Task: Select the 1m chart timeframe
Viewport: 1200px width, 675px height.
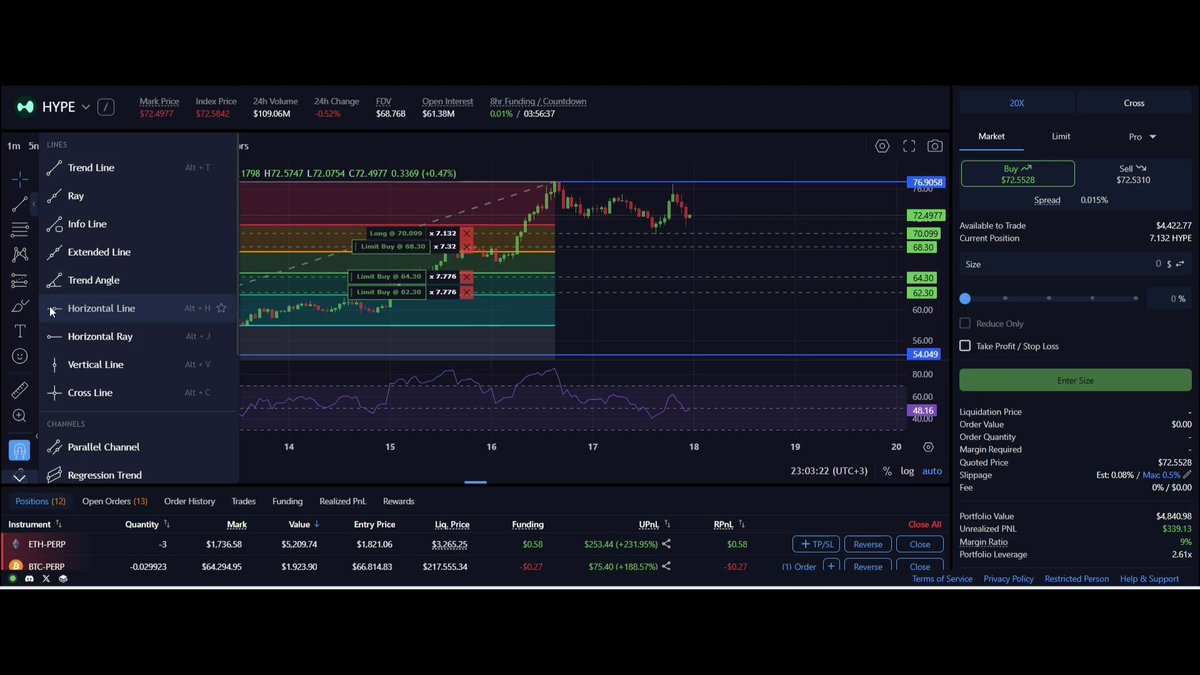Action: point(13,146)
